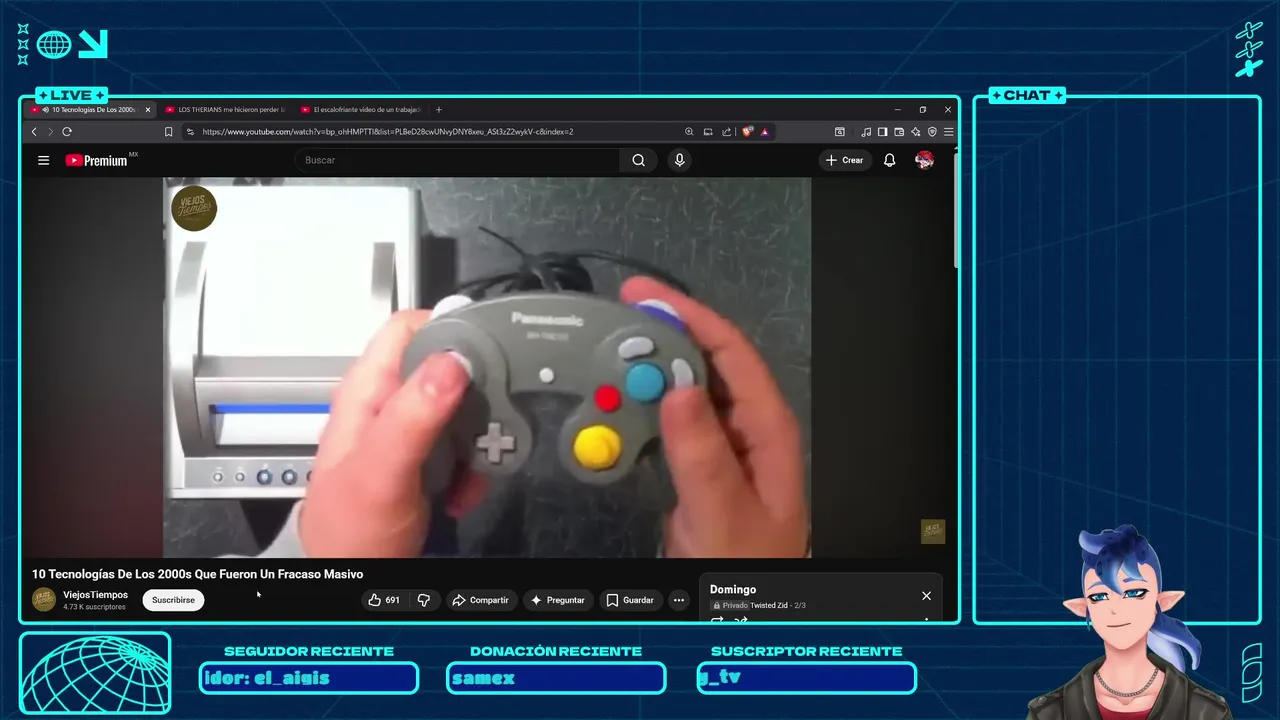Open Brave Shields lion icon
Image resolution: width=1280 pixels, height=720 pixels.
[x=747, y=132]
